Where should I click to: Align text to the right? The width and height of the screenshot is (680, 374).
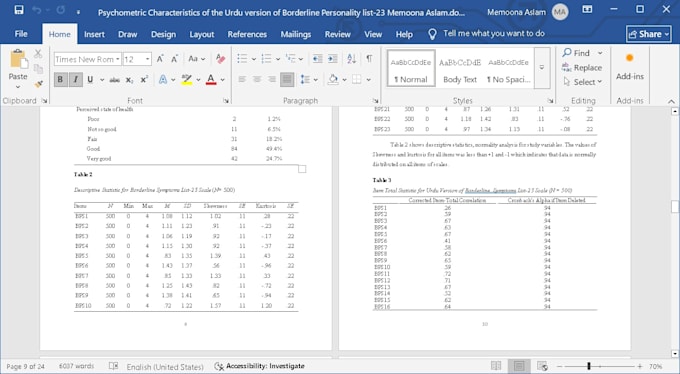[x=271, y=79]
